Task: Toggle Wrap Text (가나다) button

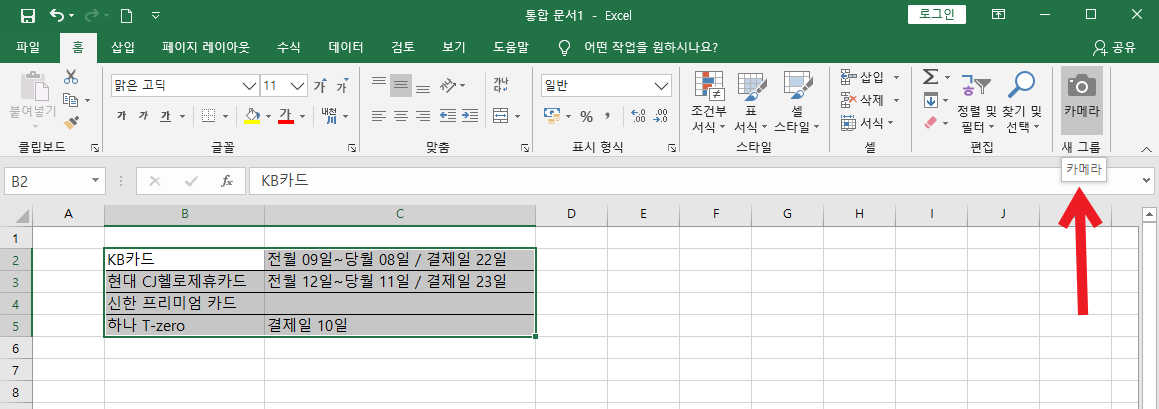Action: pos(500,85)
